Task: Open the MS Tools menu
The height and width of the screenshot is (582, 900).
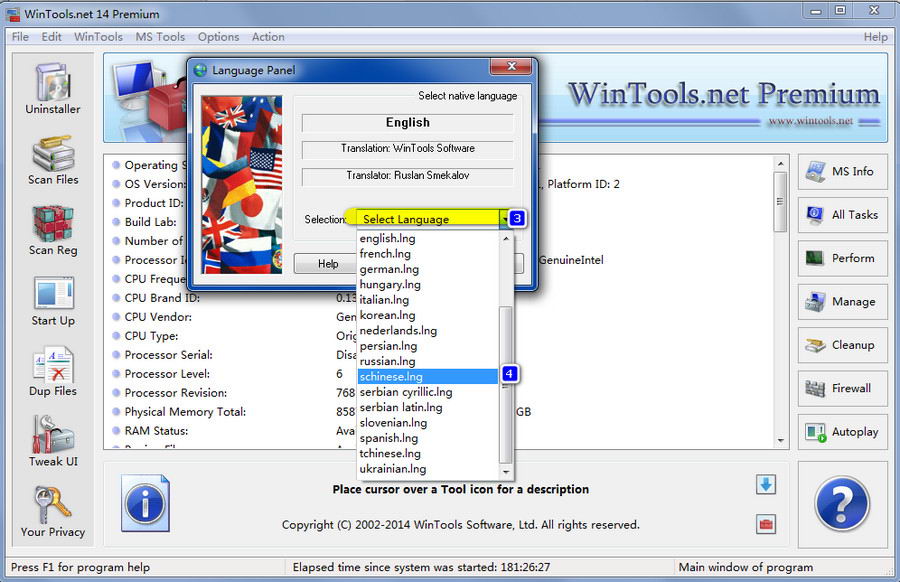Action: click(x=160, y=37)
